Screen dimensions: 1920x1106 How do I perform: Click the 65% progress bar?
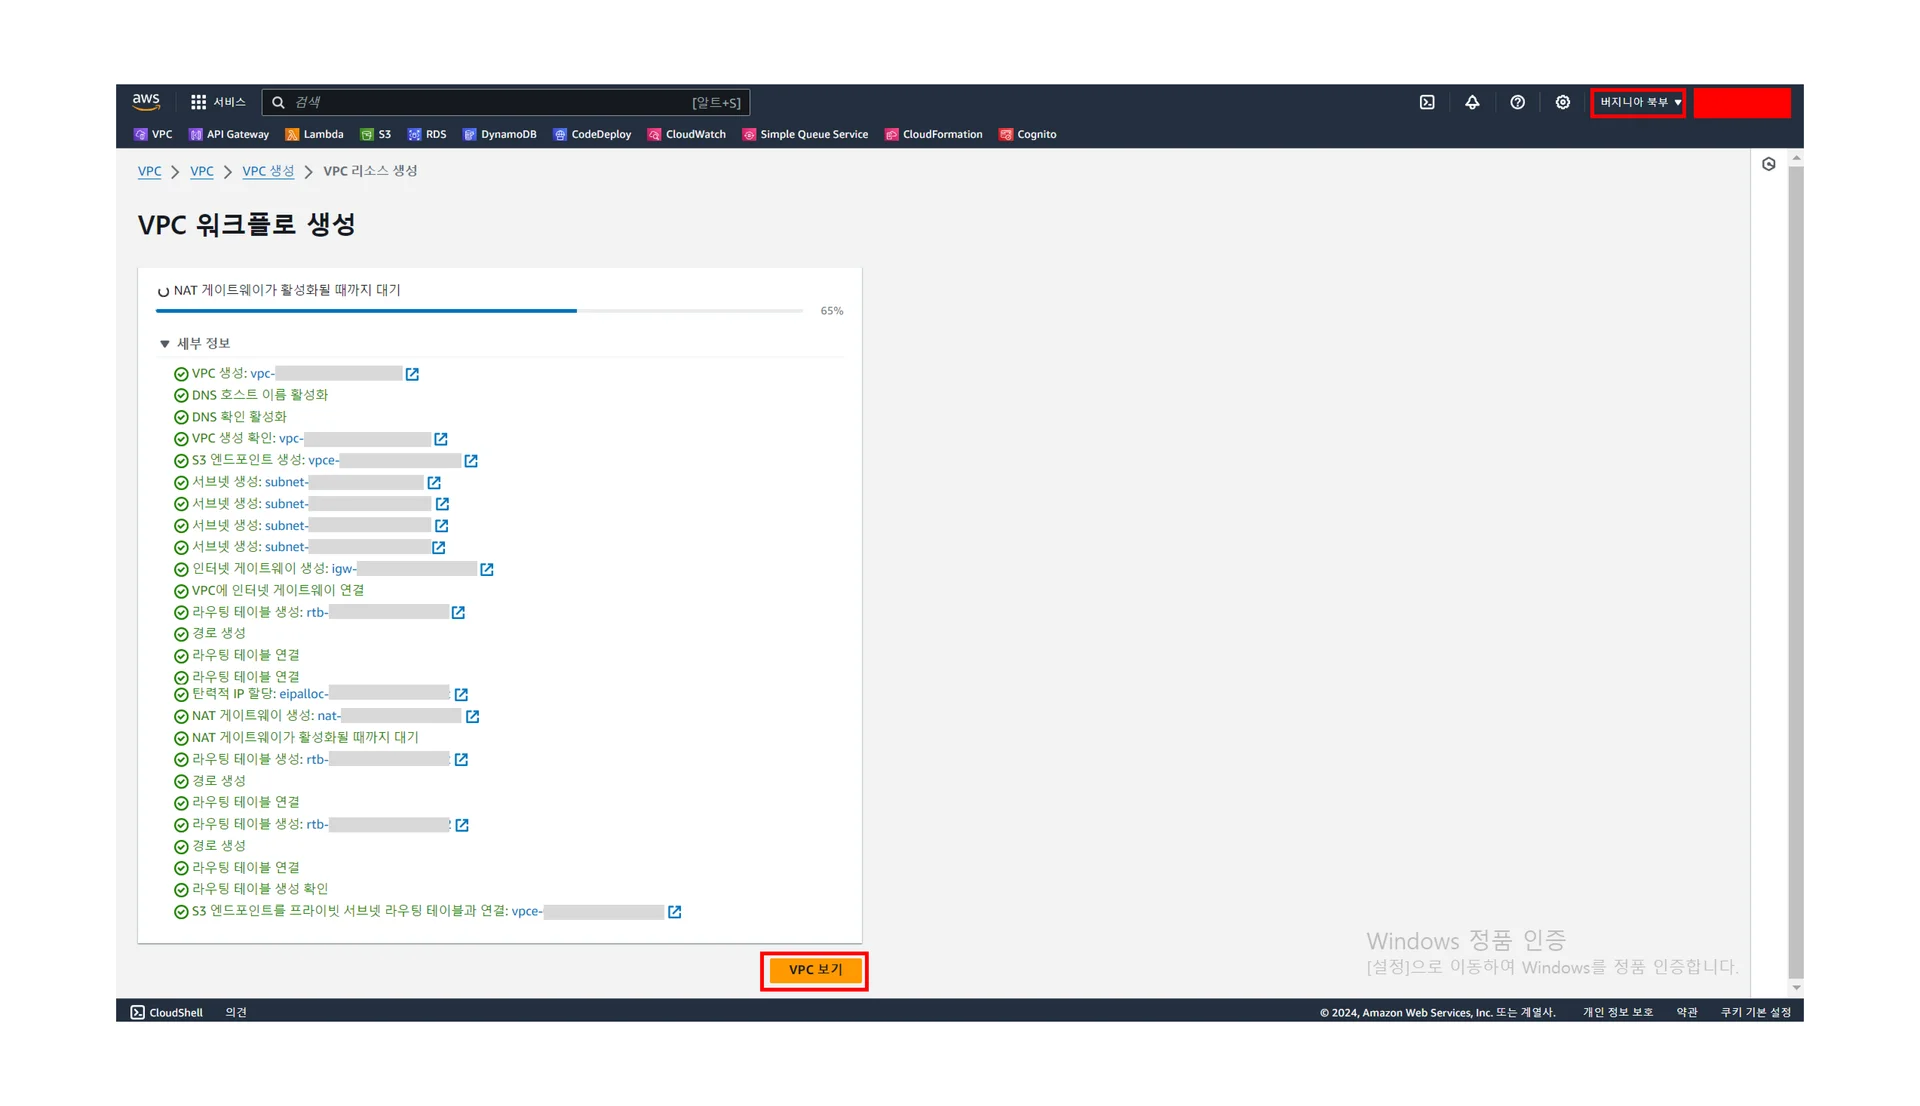[x=480, y=311]
